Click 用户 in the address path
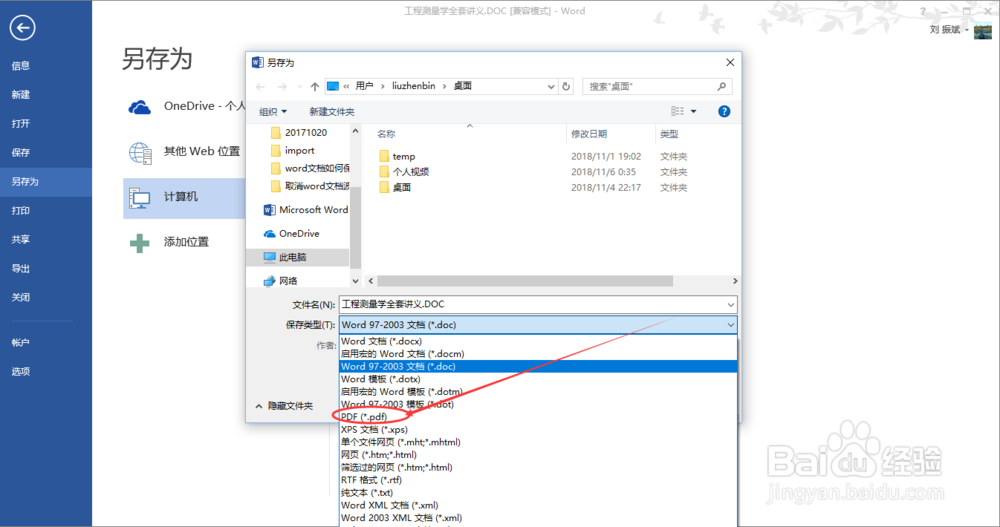 (364, 86)
